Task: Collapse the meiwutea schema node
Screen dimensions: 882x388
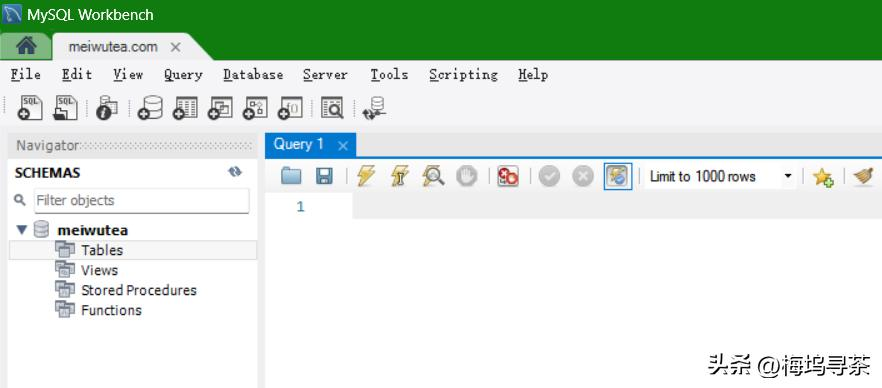Action: coord(22,229)
